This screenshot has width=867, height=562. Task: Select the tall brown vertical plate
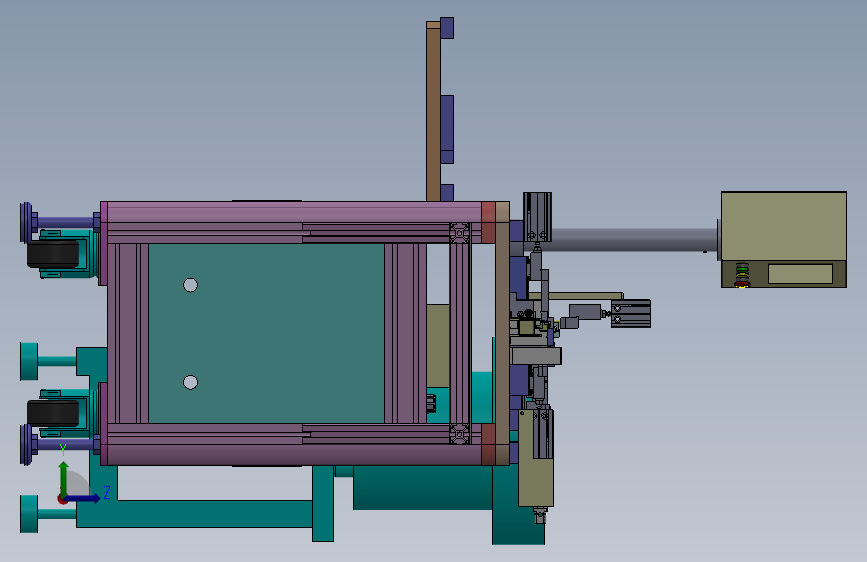point(433,111)
